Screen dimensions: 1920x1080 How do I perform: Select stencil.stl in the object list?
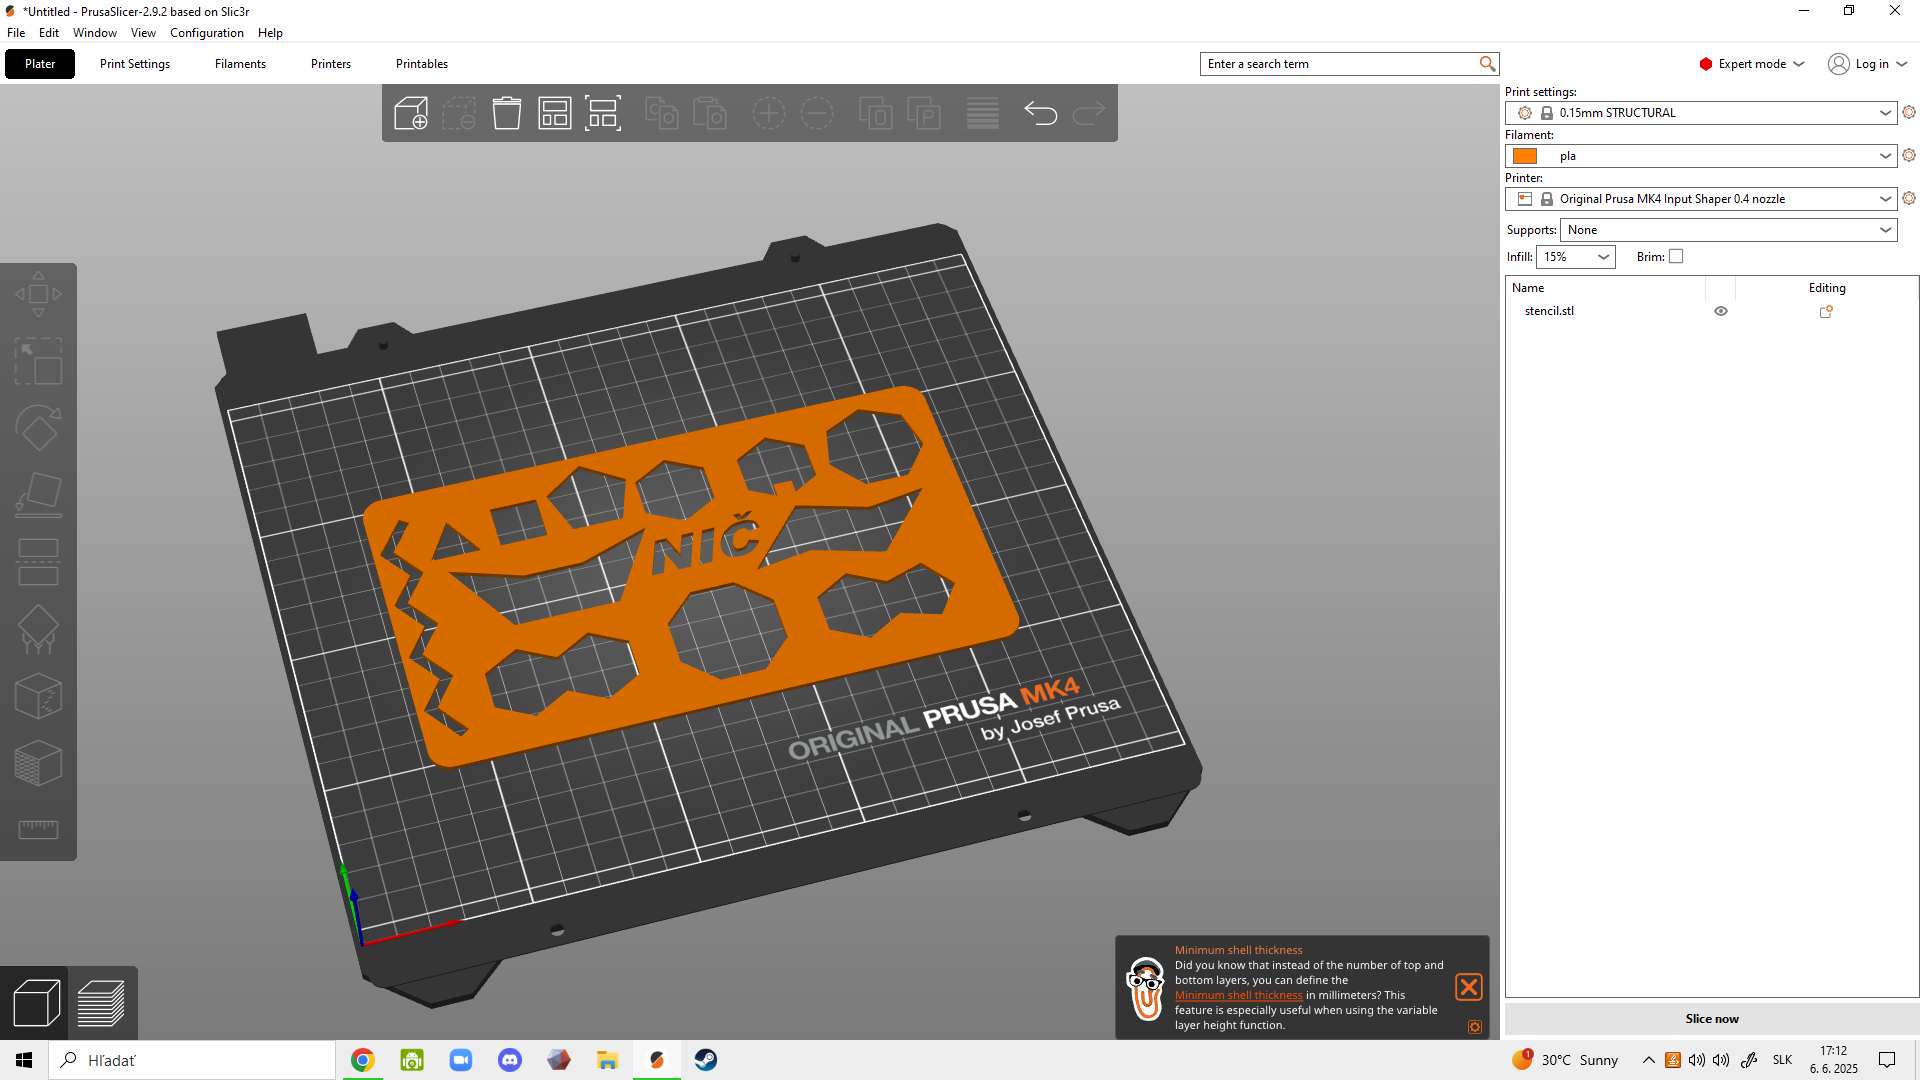click(1549, 311)
